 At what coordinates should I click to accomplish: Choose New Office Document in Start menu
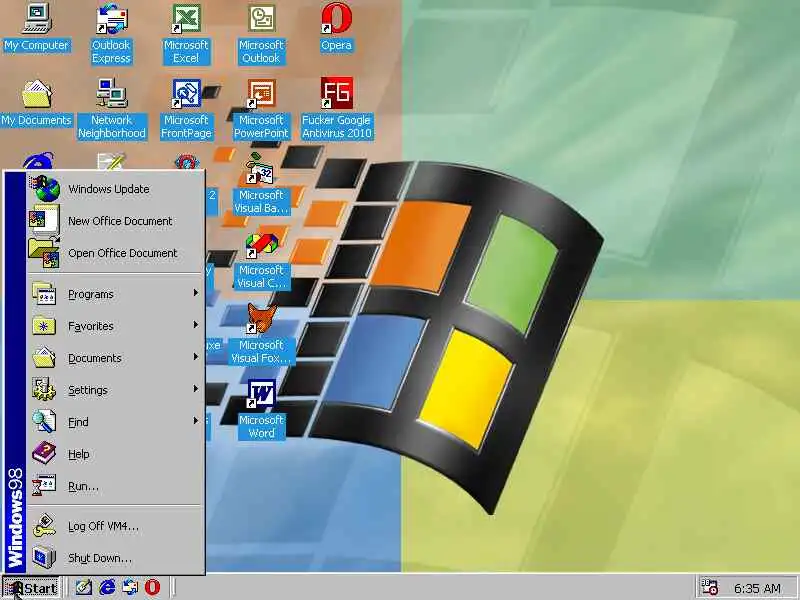click(x=116, y=221)
